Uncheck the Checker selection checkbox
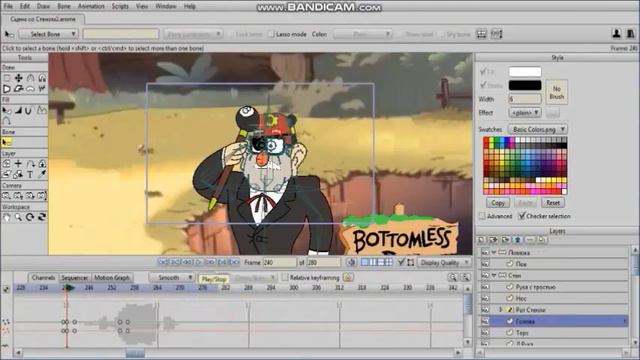Image resolution: width=640 pixels, height=360 pixels. [x=522, y=216]
